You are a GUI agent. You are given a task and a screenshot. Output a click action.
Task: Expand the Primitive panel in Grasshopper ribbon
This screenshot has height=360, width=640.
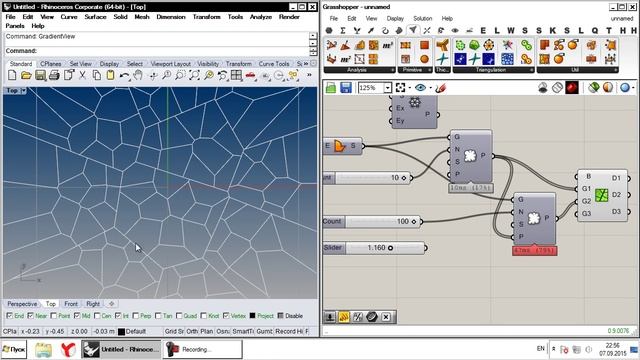(429, 70)
